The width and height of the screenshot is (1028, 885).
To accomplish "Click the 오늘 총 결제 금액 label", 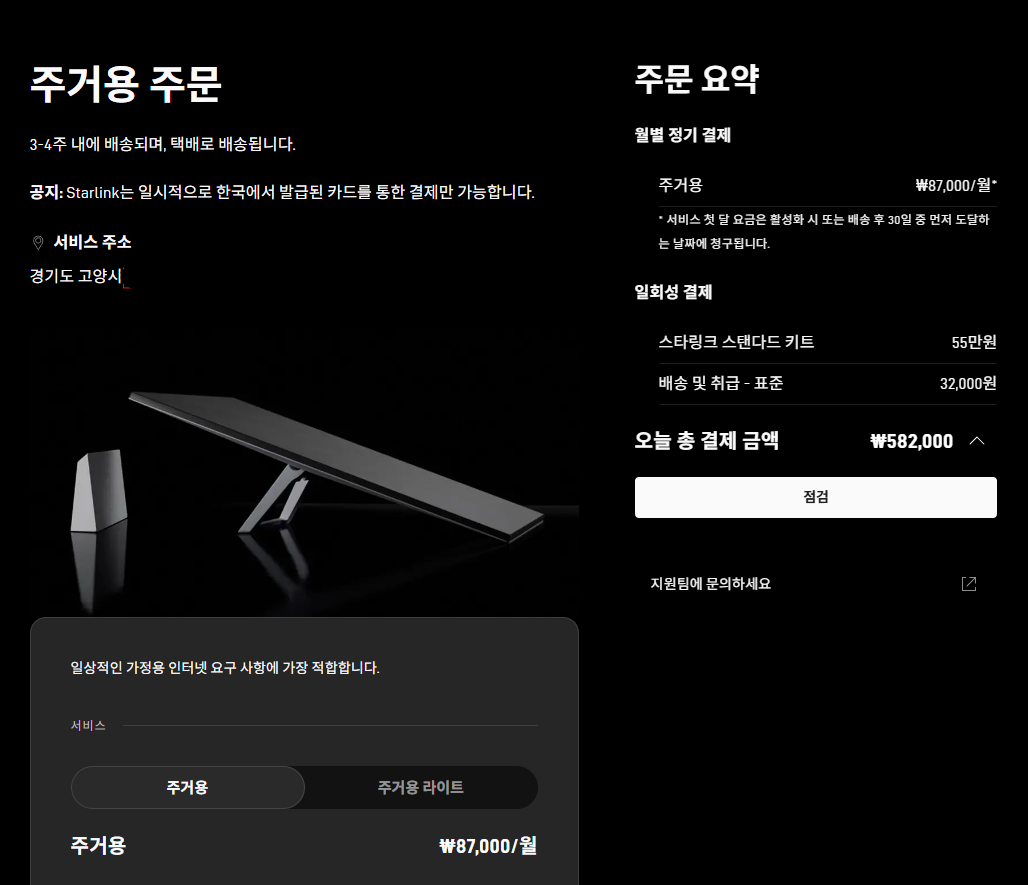I will point(707,441).
